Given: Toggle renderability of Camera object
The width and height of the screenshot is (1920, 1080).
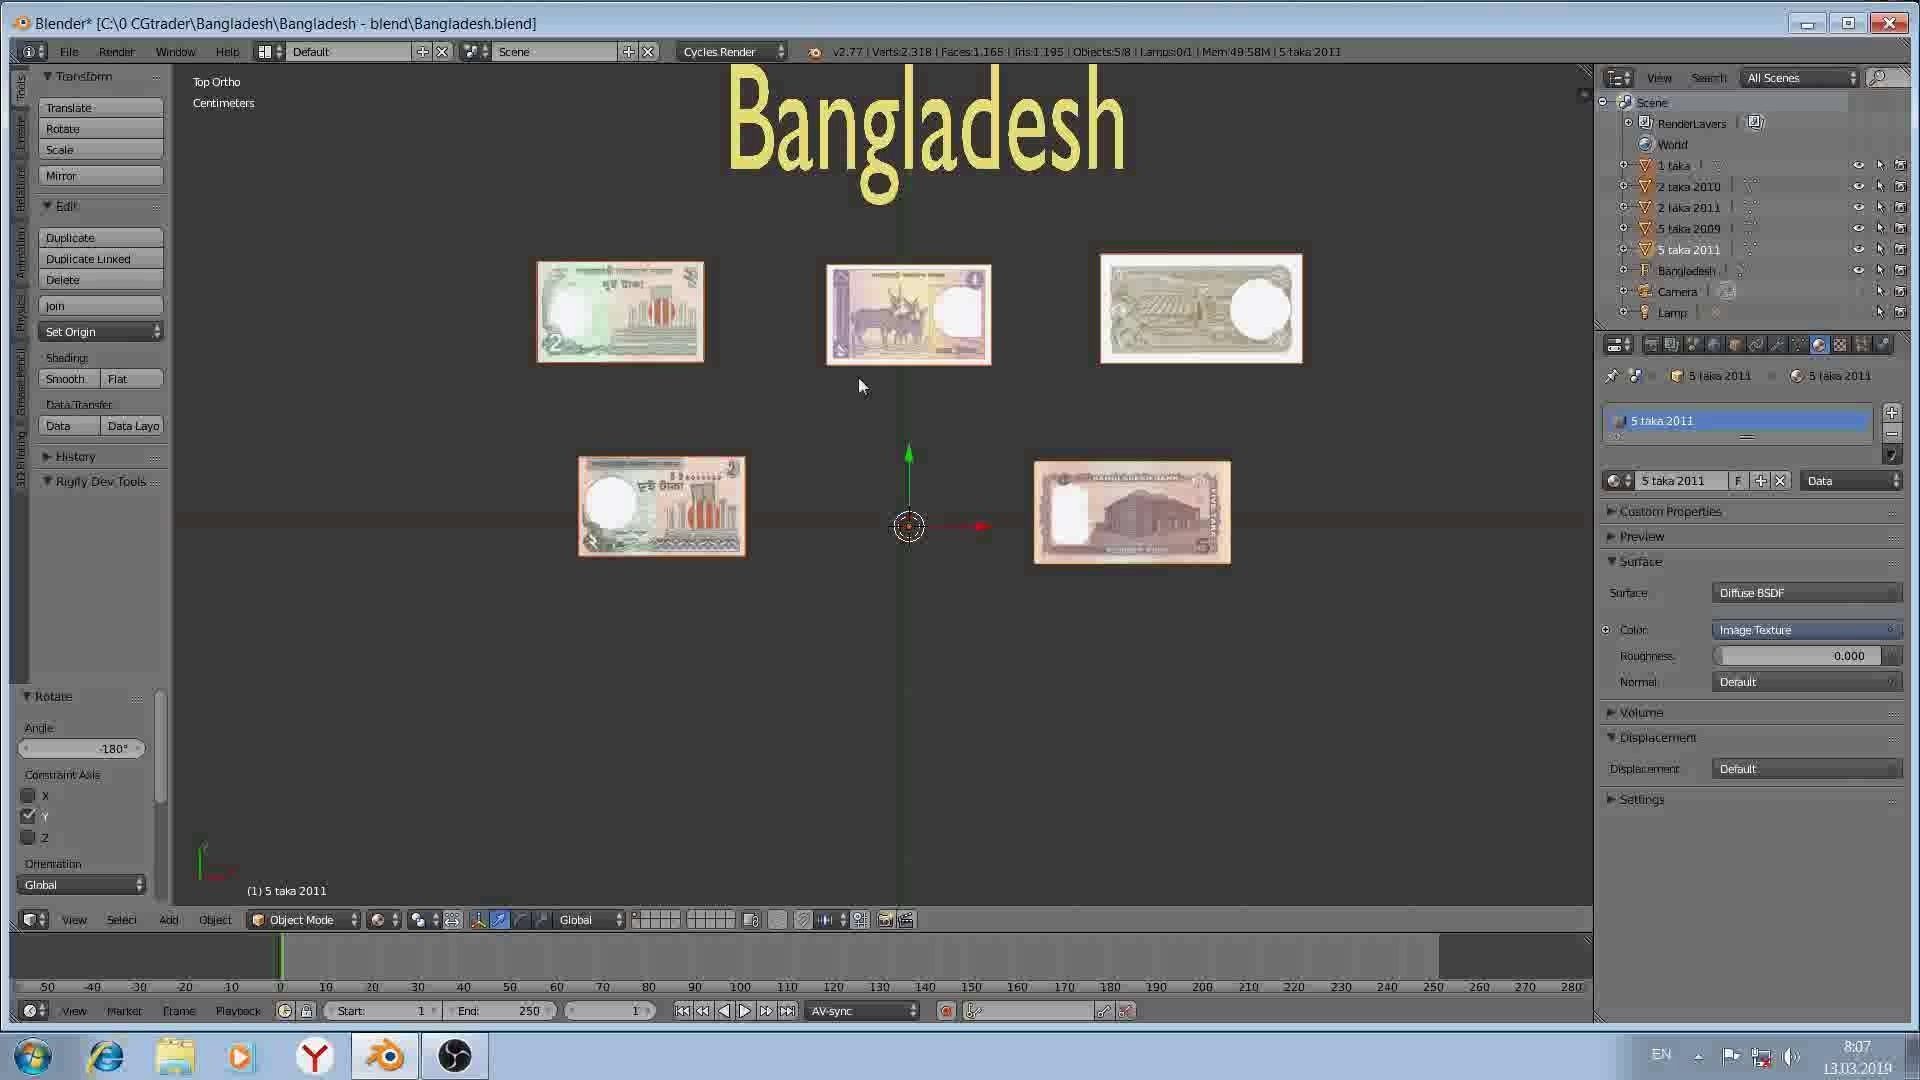Looking at the screenshot, I should pyautogui.click(x=1900, y=291).
